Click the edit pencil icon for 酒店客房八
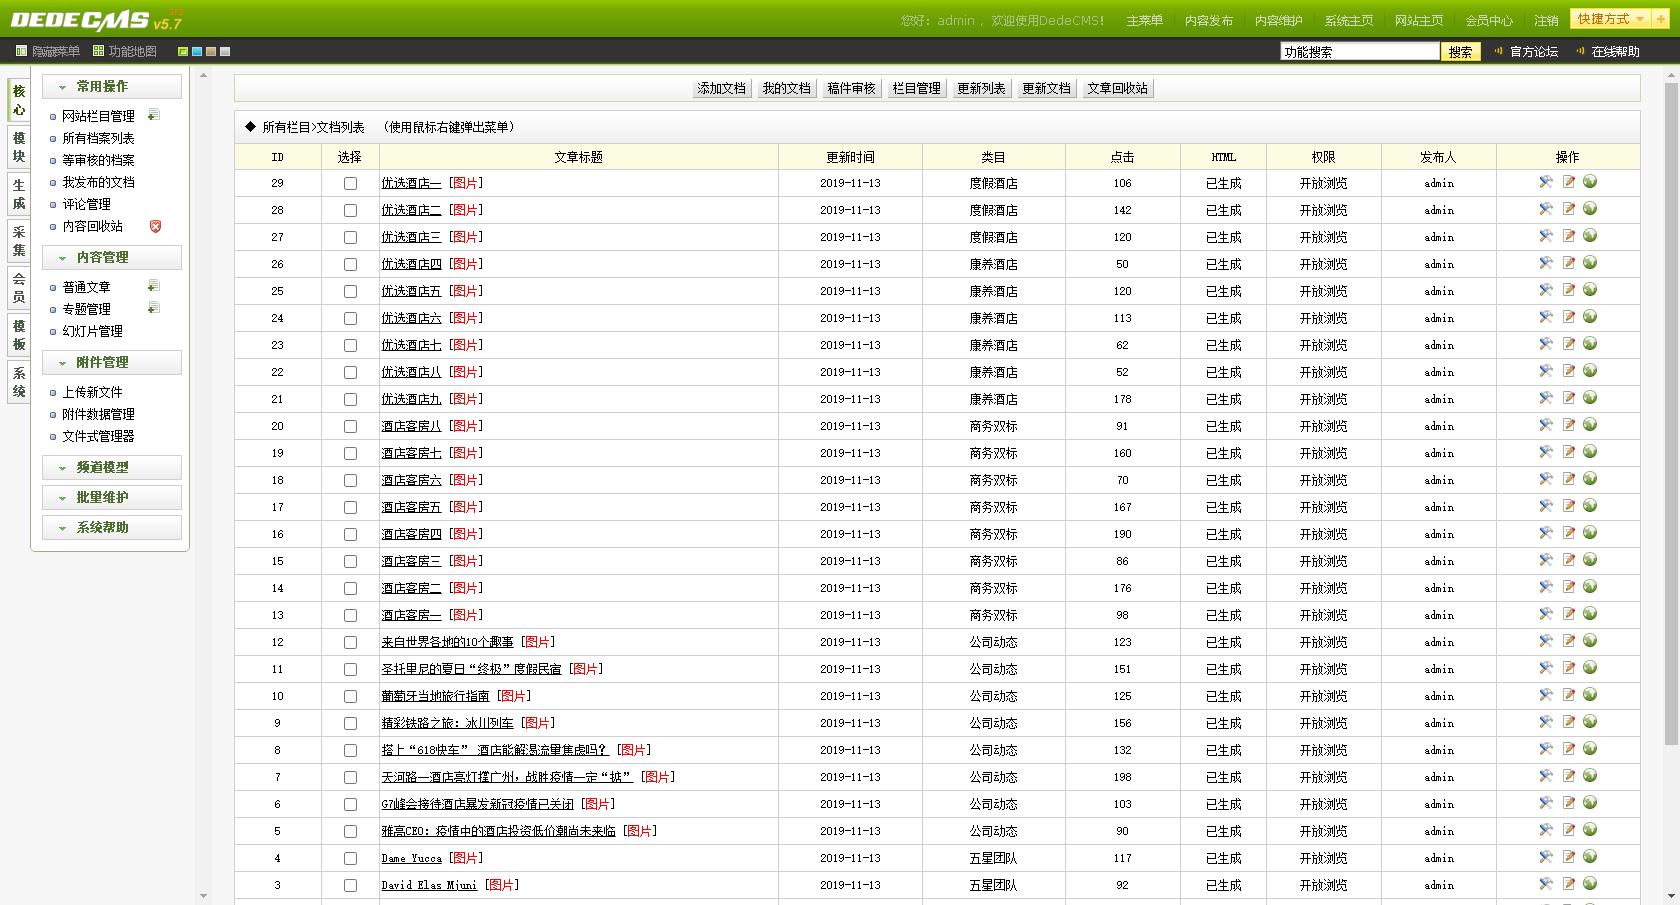The height and width of the screenshot is (905, 1680). pyautogui.click(x=1568, y=426)
